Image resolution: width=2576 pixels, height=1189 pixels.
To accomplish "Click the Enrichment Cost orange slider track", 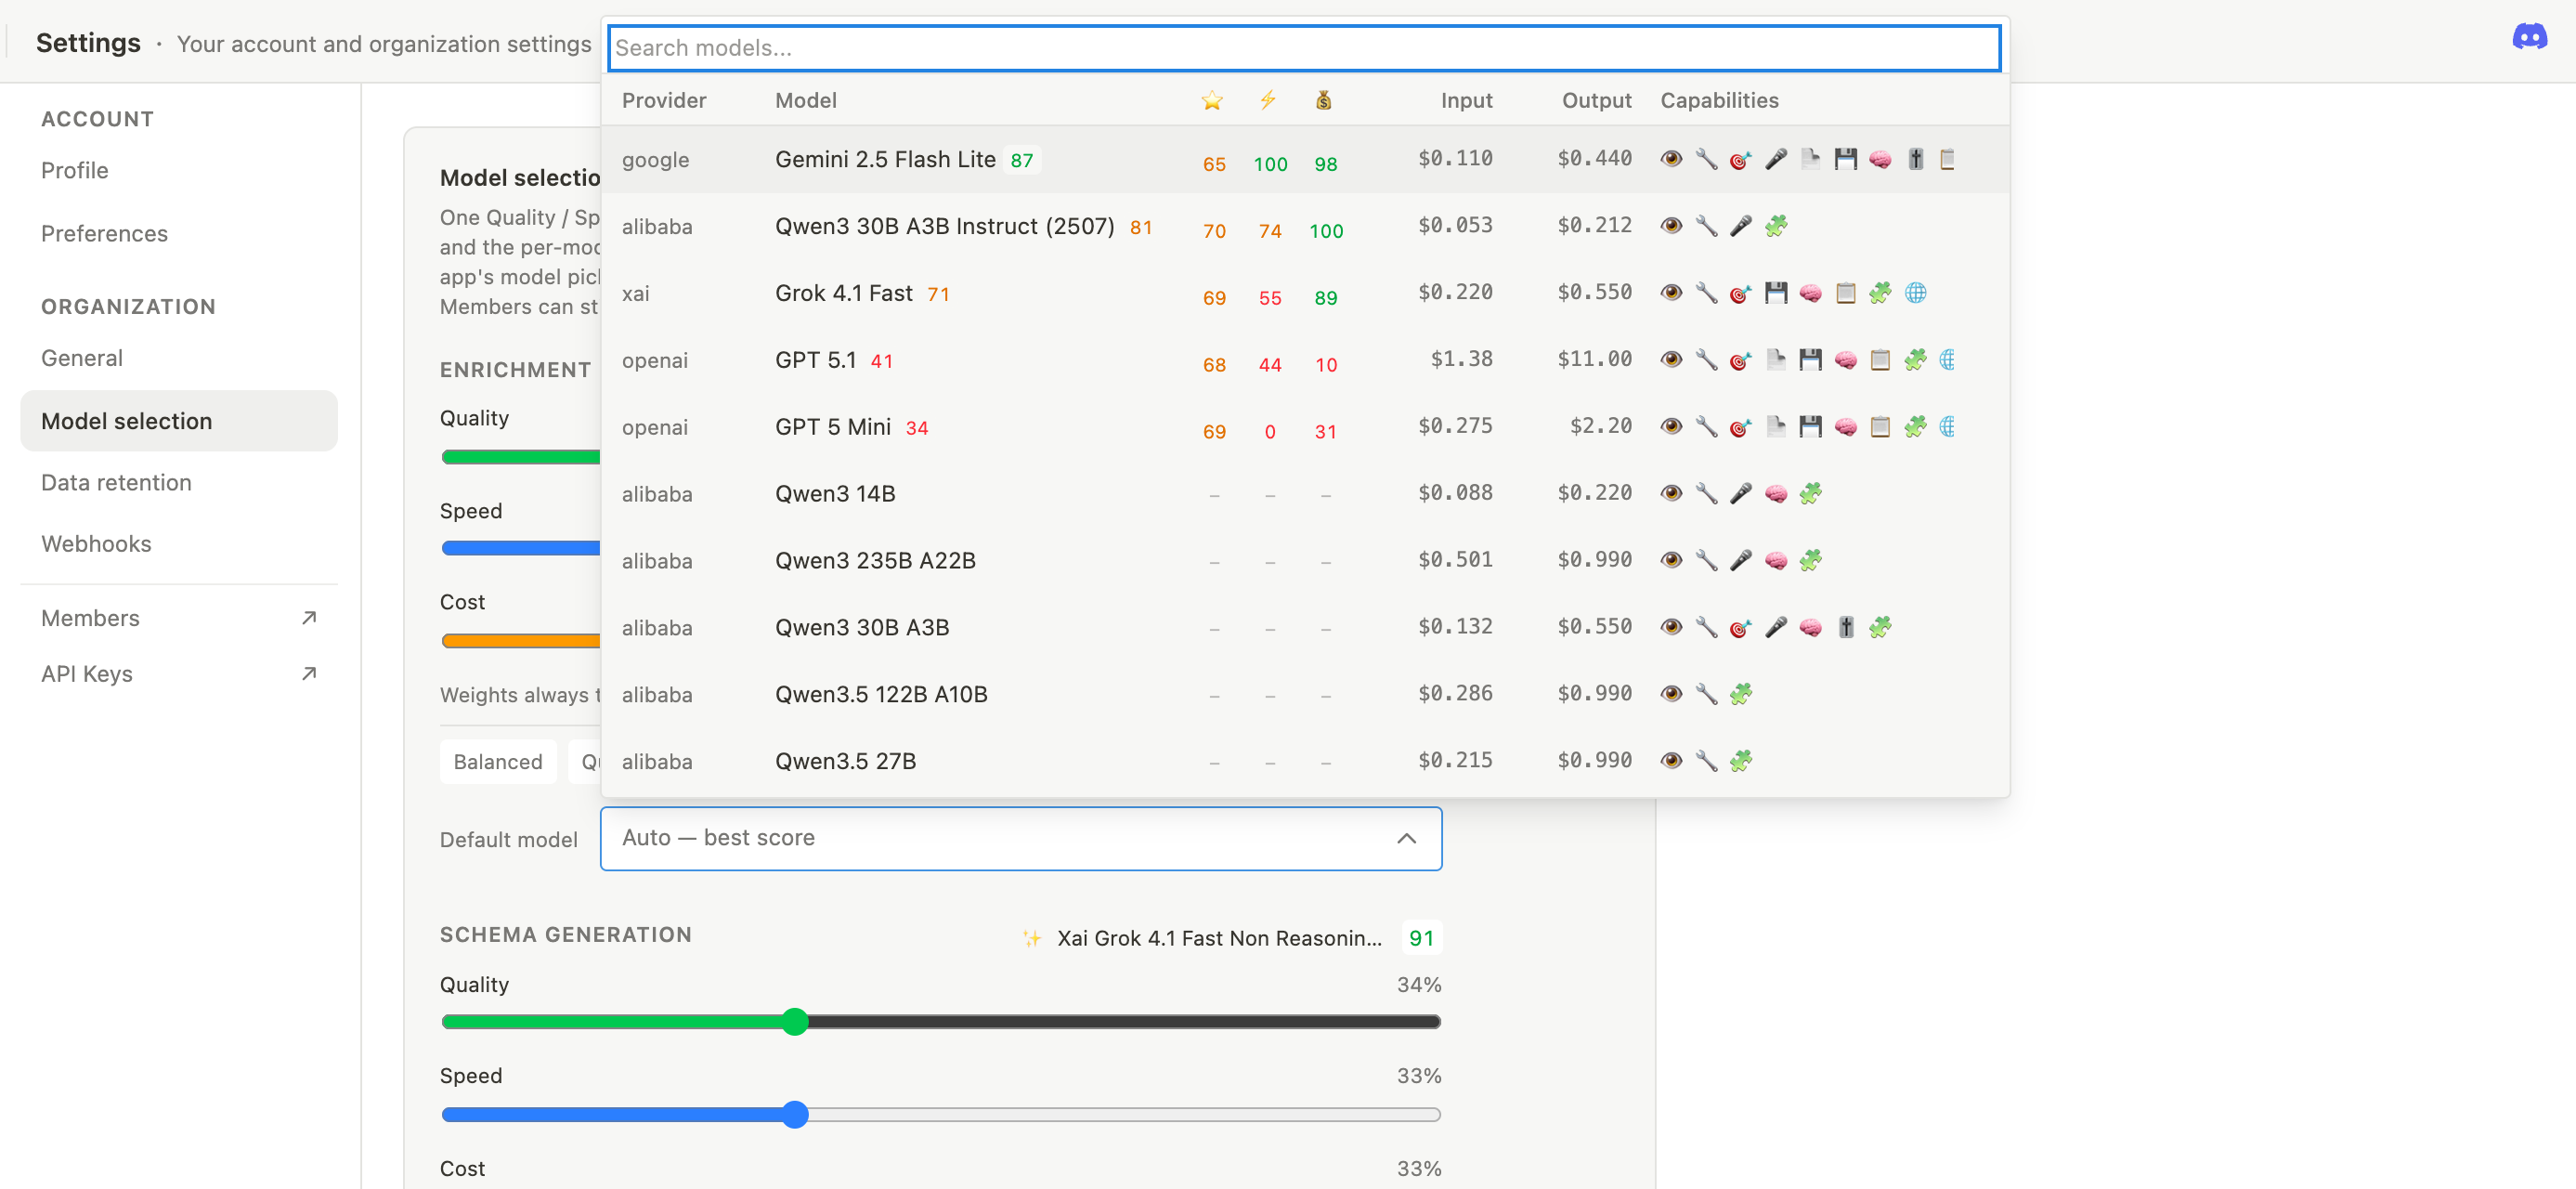I will (520, 641).
